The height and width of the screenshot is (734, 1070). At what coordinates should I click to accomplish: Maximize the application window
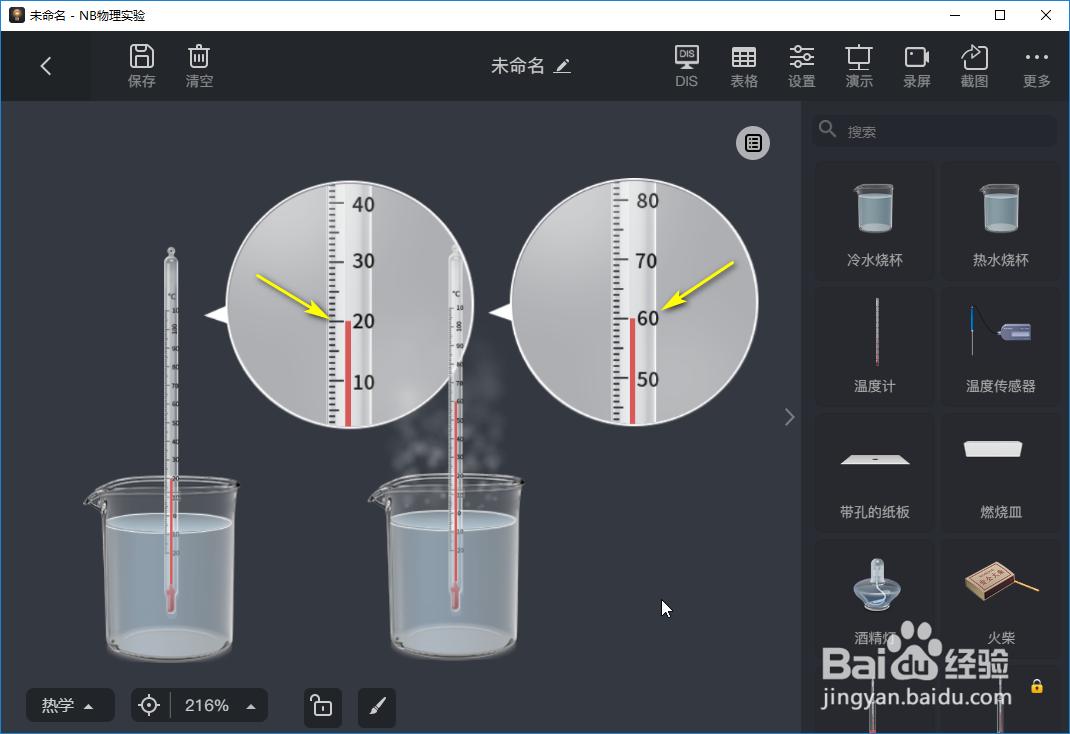click(x=1000, y=15)
